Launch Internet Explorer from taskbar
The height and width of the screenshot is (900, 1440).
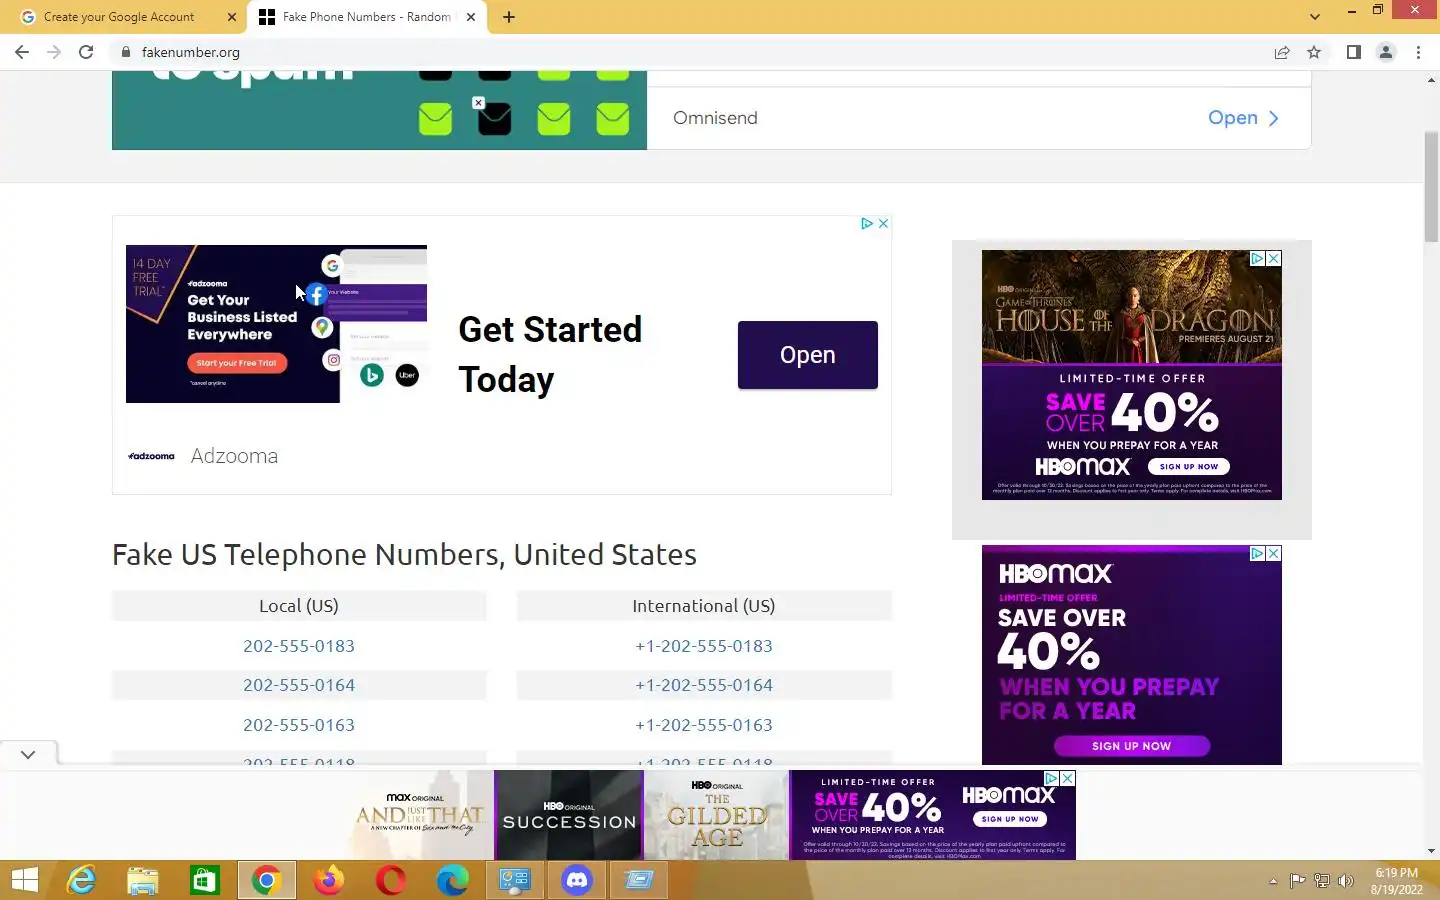point(81,880)
